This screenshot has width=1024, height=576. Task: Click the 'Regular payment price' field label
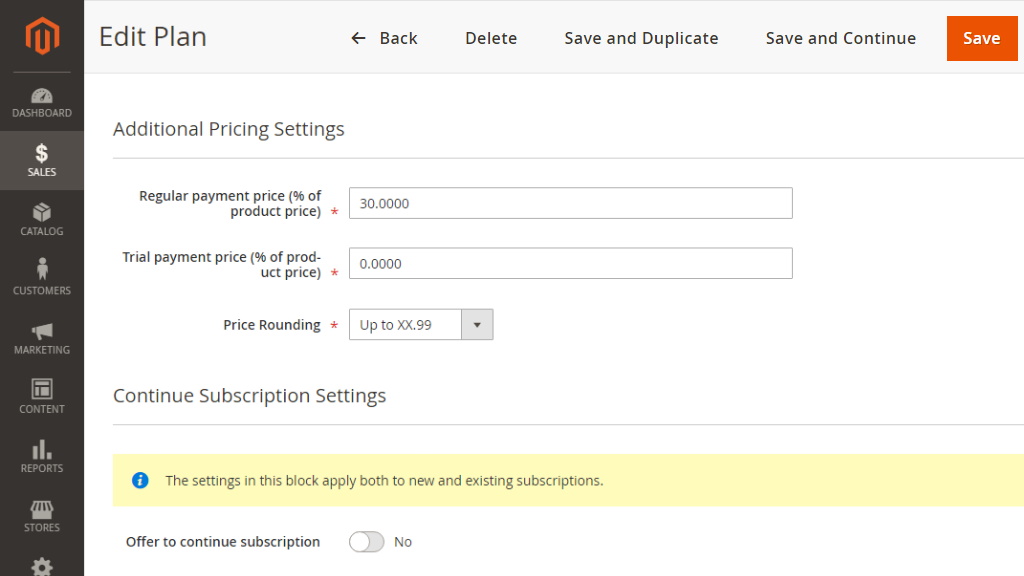coord(230,203)
